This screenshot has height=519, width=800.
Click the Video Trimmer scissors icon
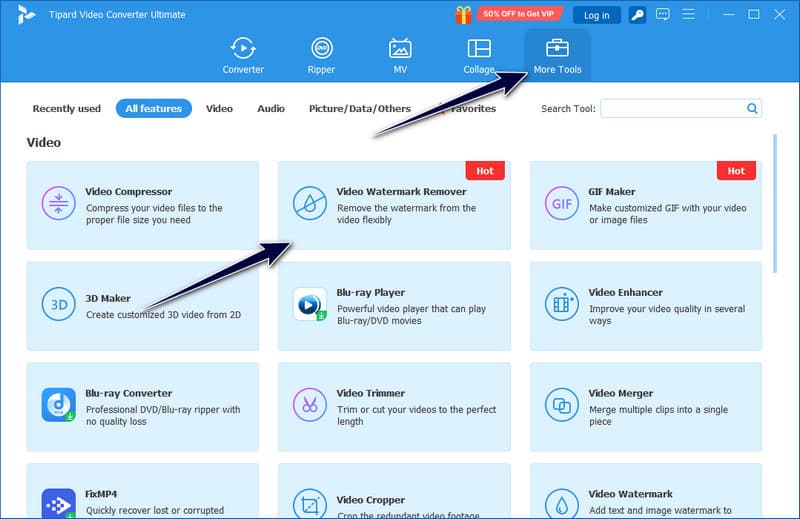310,405
